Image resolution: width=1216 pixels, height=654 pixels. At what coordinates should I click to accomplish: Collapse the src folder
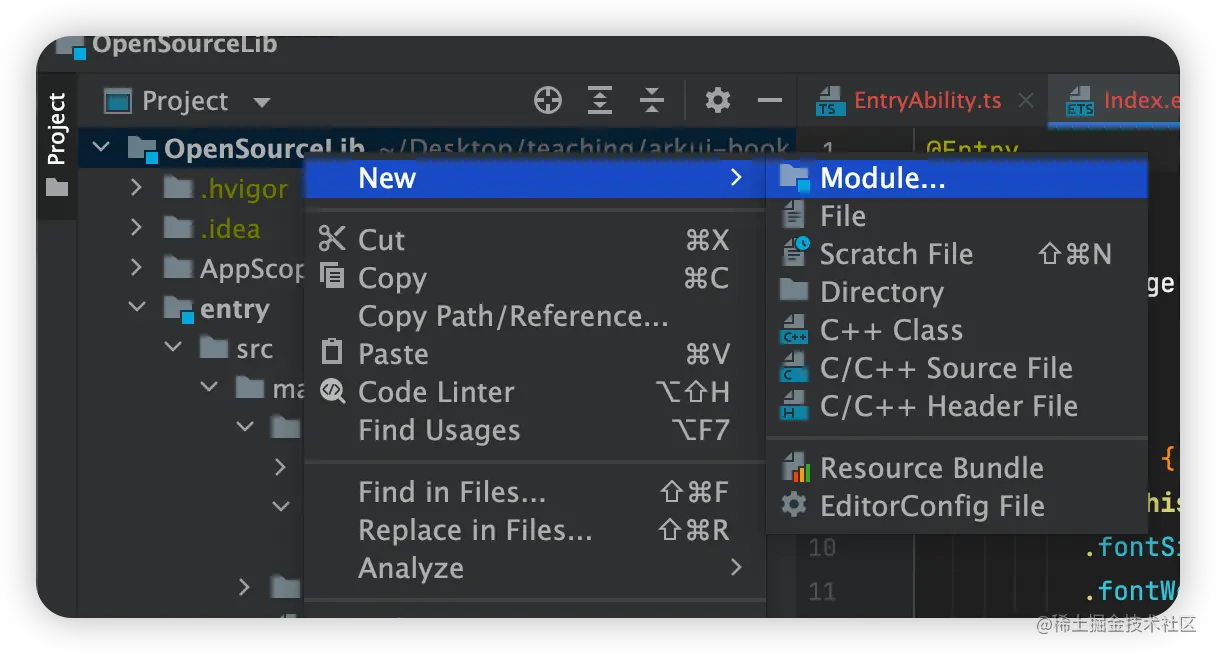pyautogui.click(x=174, y=347)
